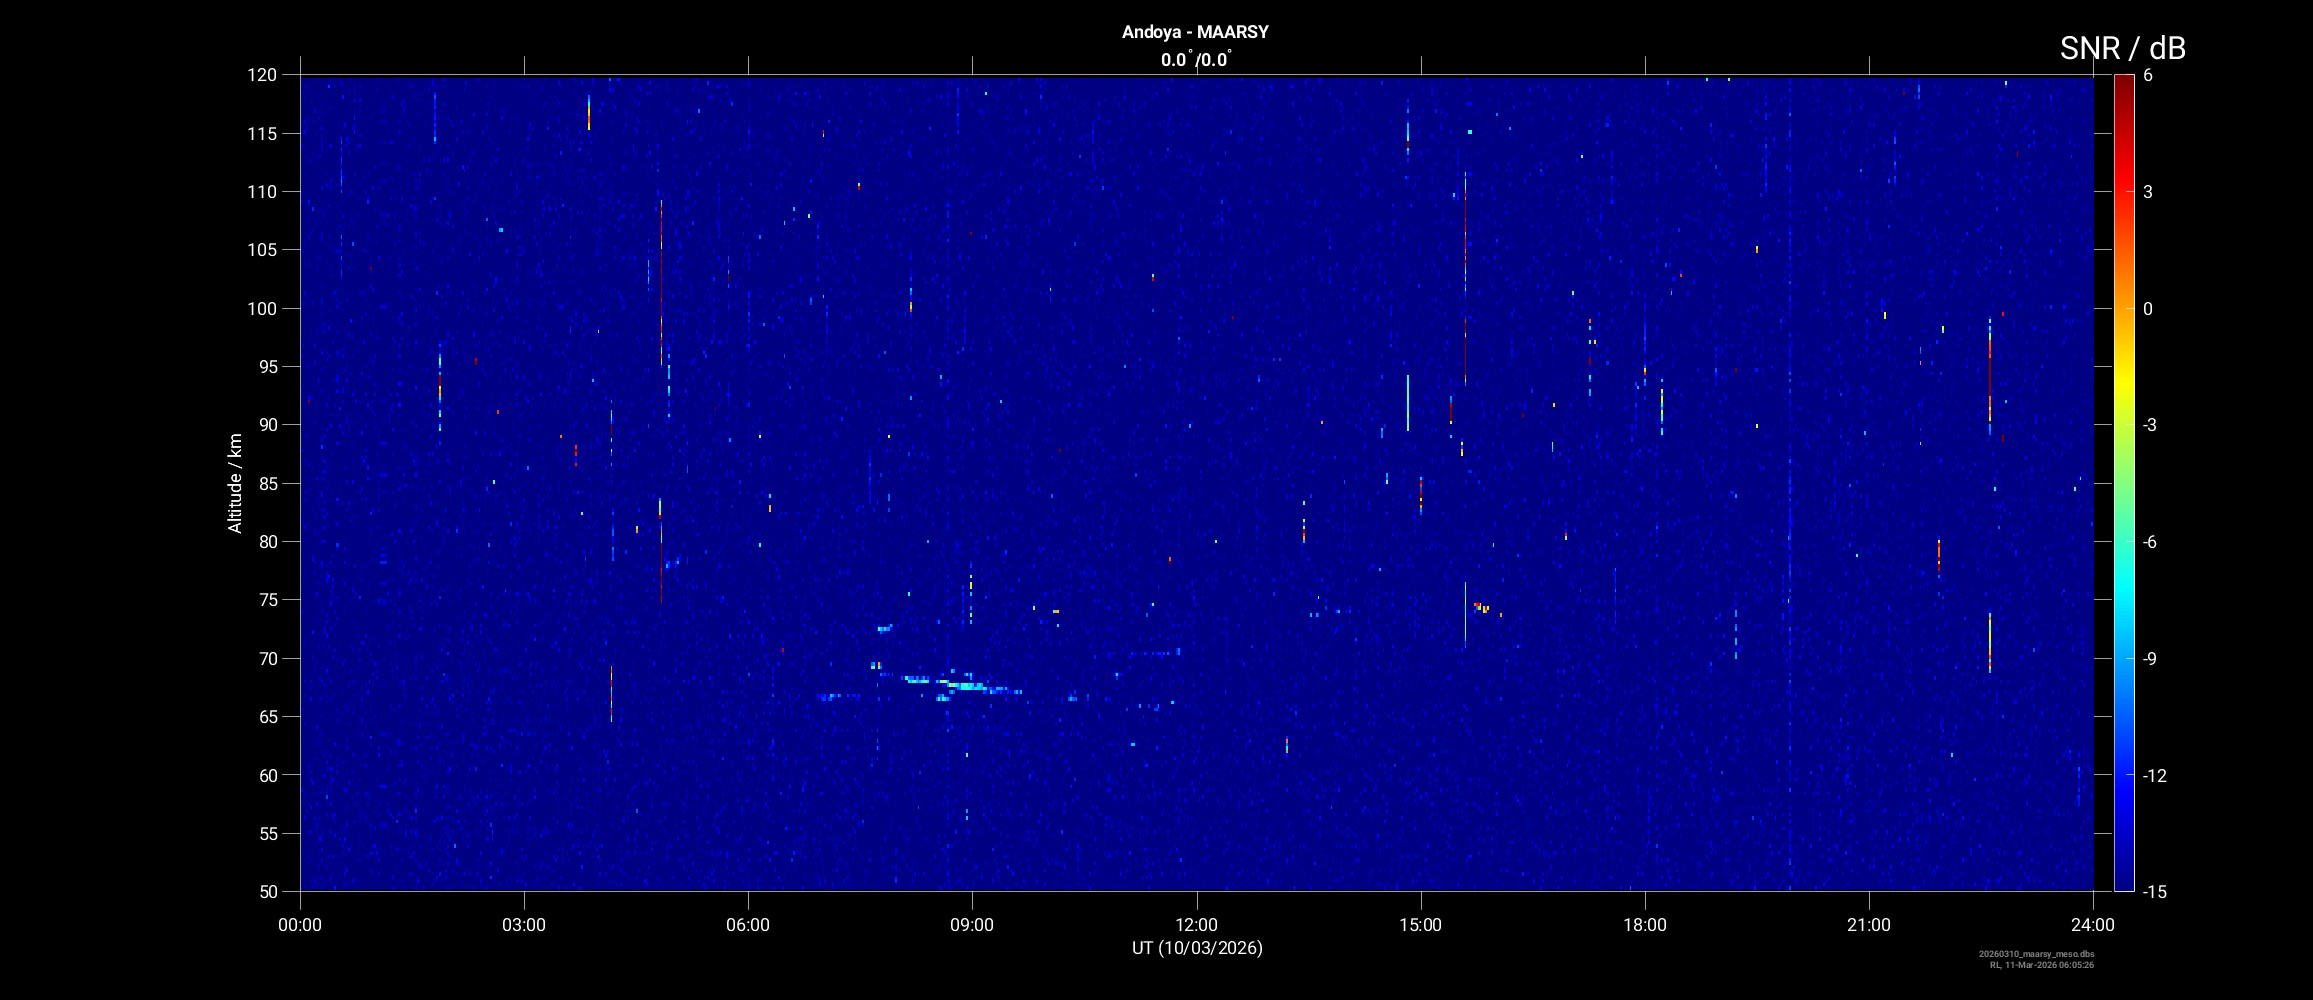This screenshot has width=2313, height=1000.
Task: Click the 21:00 time tick label
Action: 1868,925
